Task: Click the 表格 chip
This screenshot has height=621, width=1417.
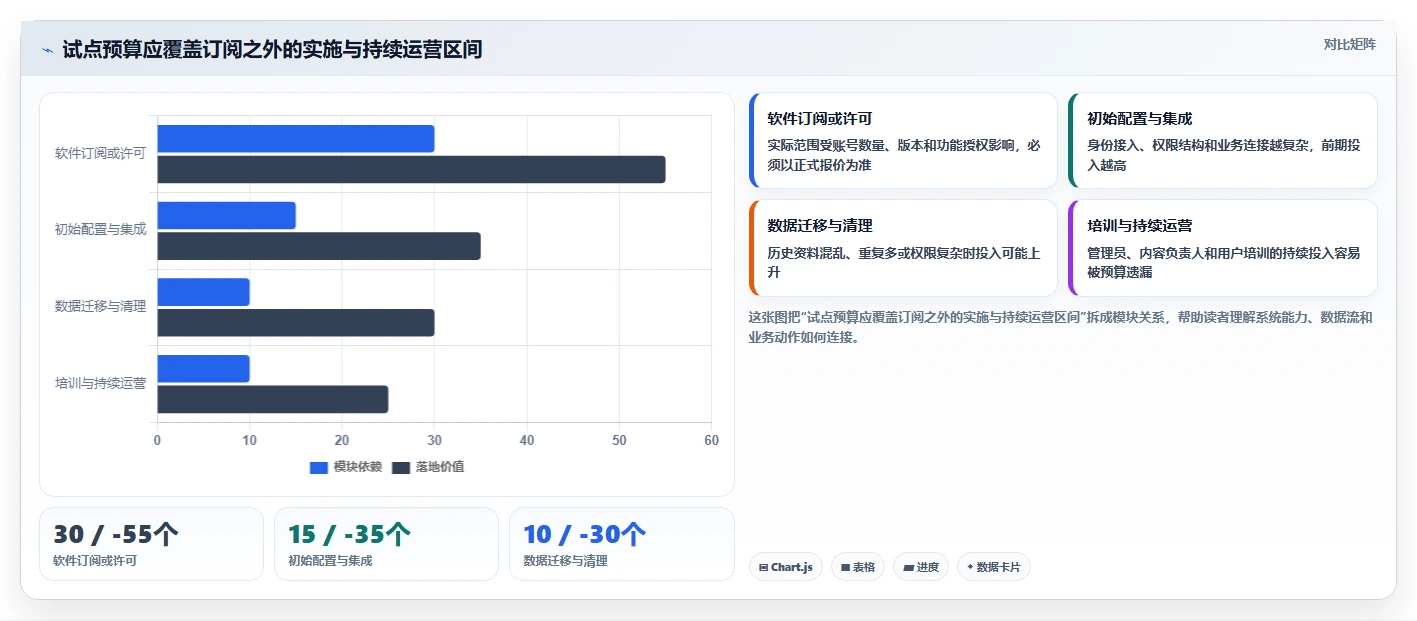Action: click(x=858, y=567)
